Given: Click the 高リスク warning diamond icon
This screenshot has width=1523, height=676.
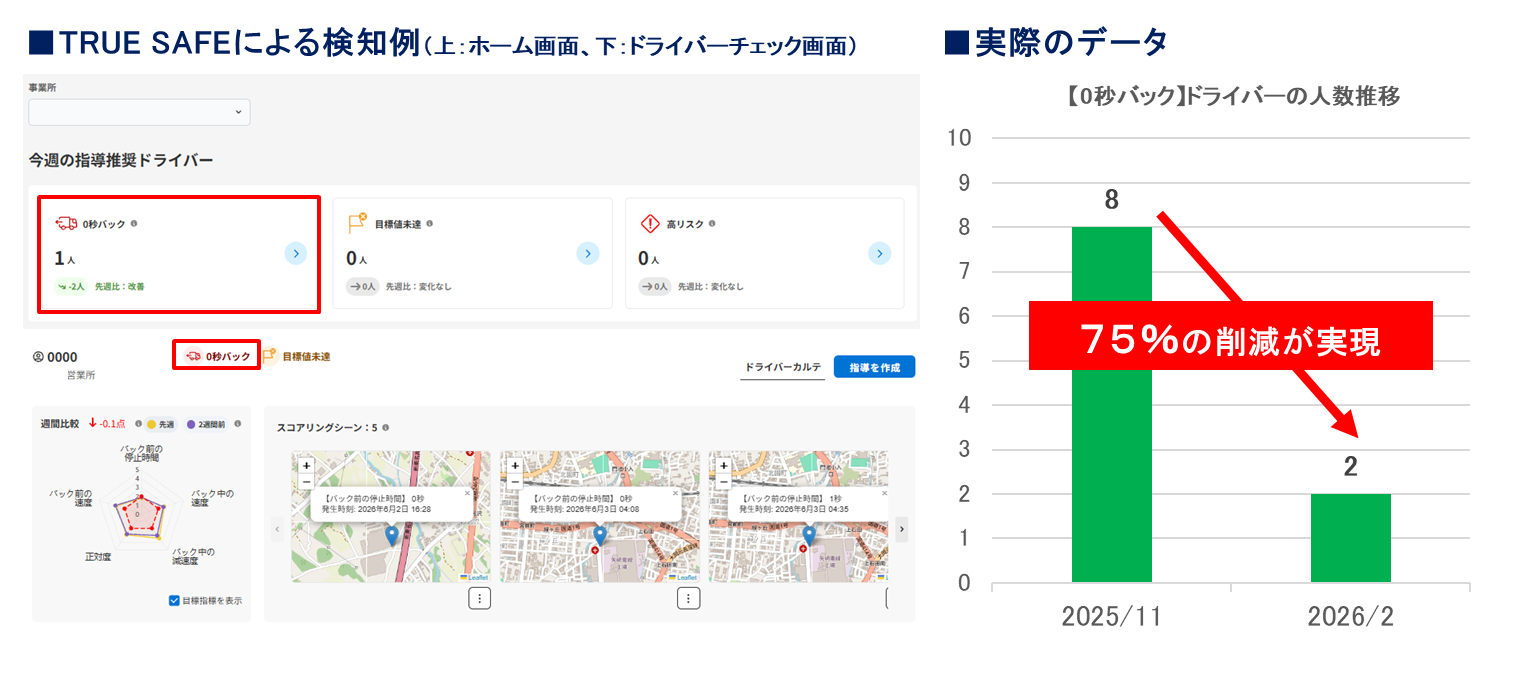Looking at the screenshot, I should pos(650,224).
